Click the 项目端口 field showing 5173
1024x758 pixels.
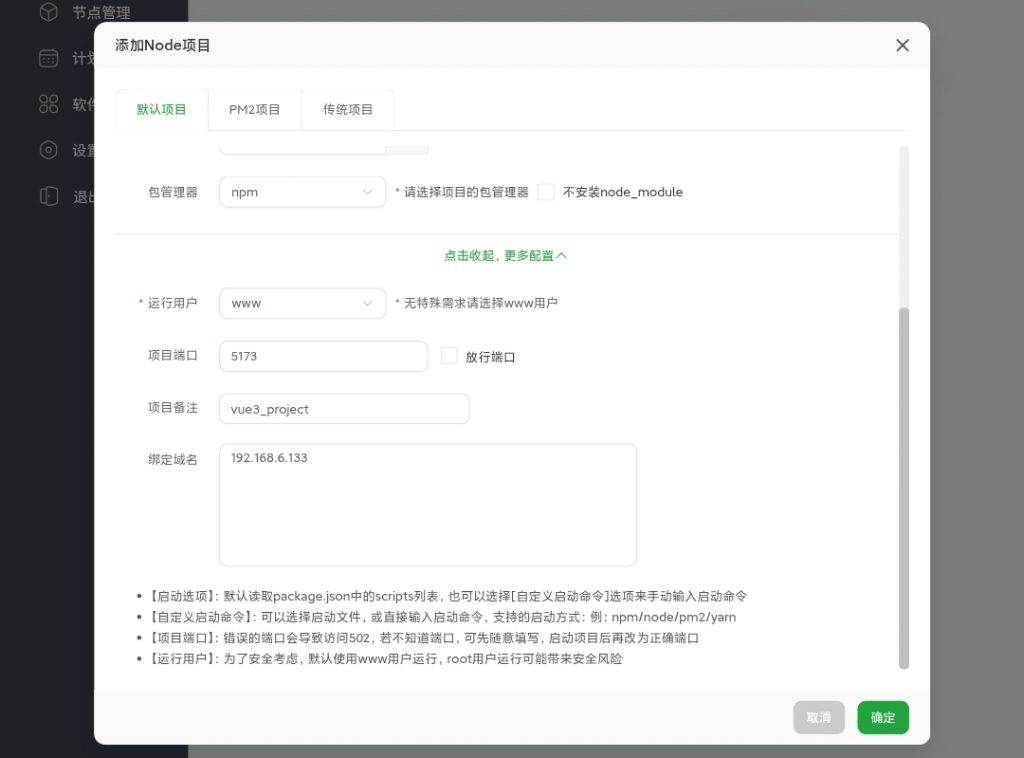pos(322,355)
